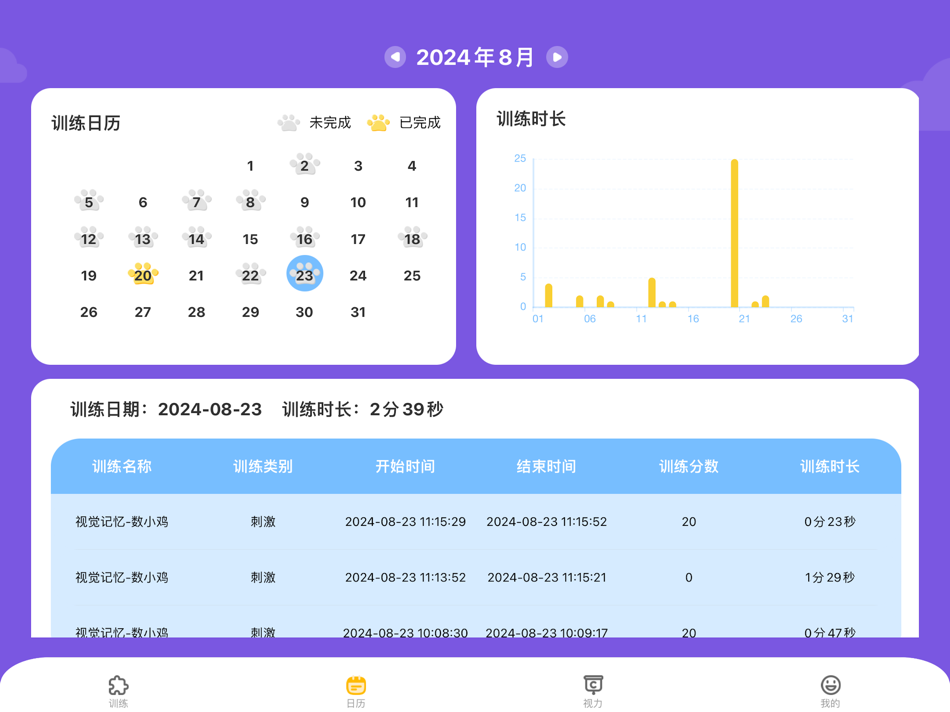Click the 2024年8月 month title

(475, 57)
